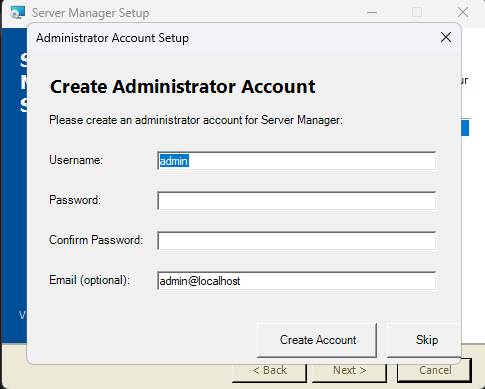Click the 'Username:' label

coord(76,160)
